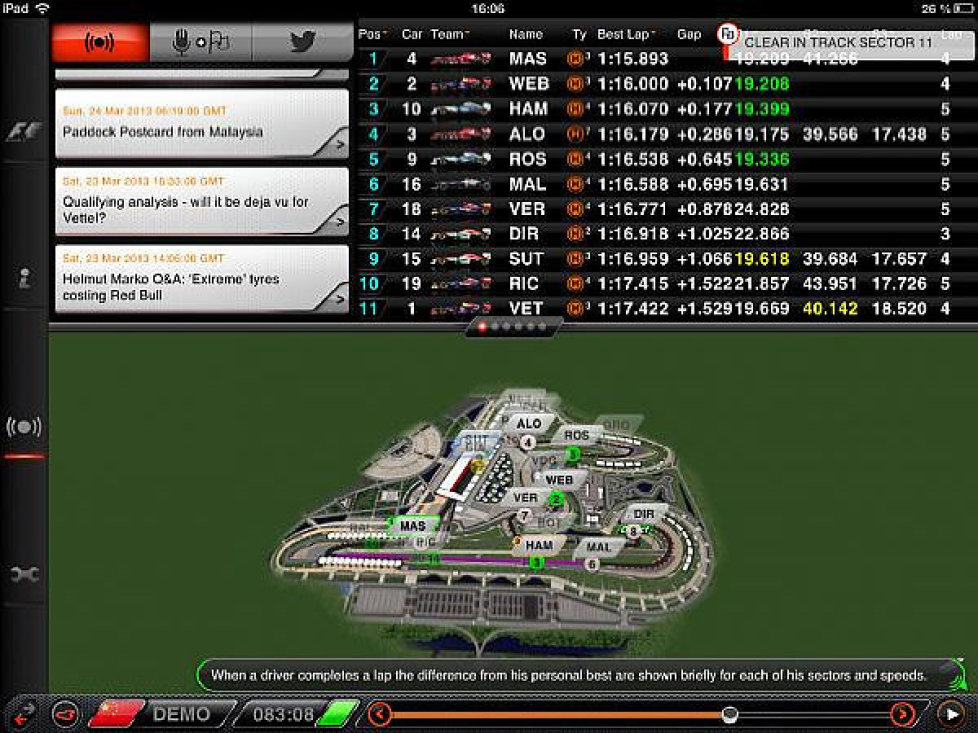Click the Car column header

(412, 34)
